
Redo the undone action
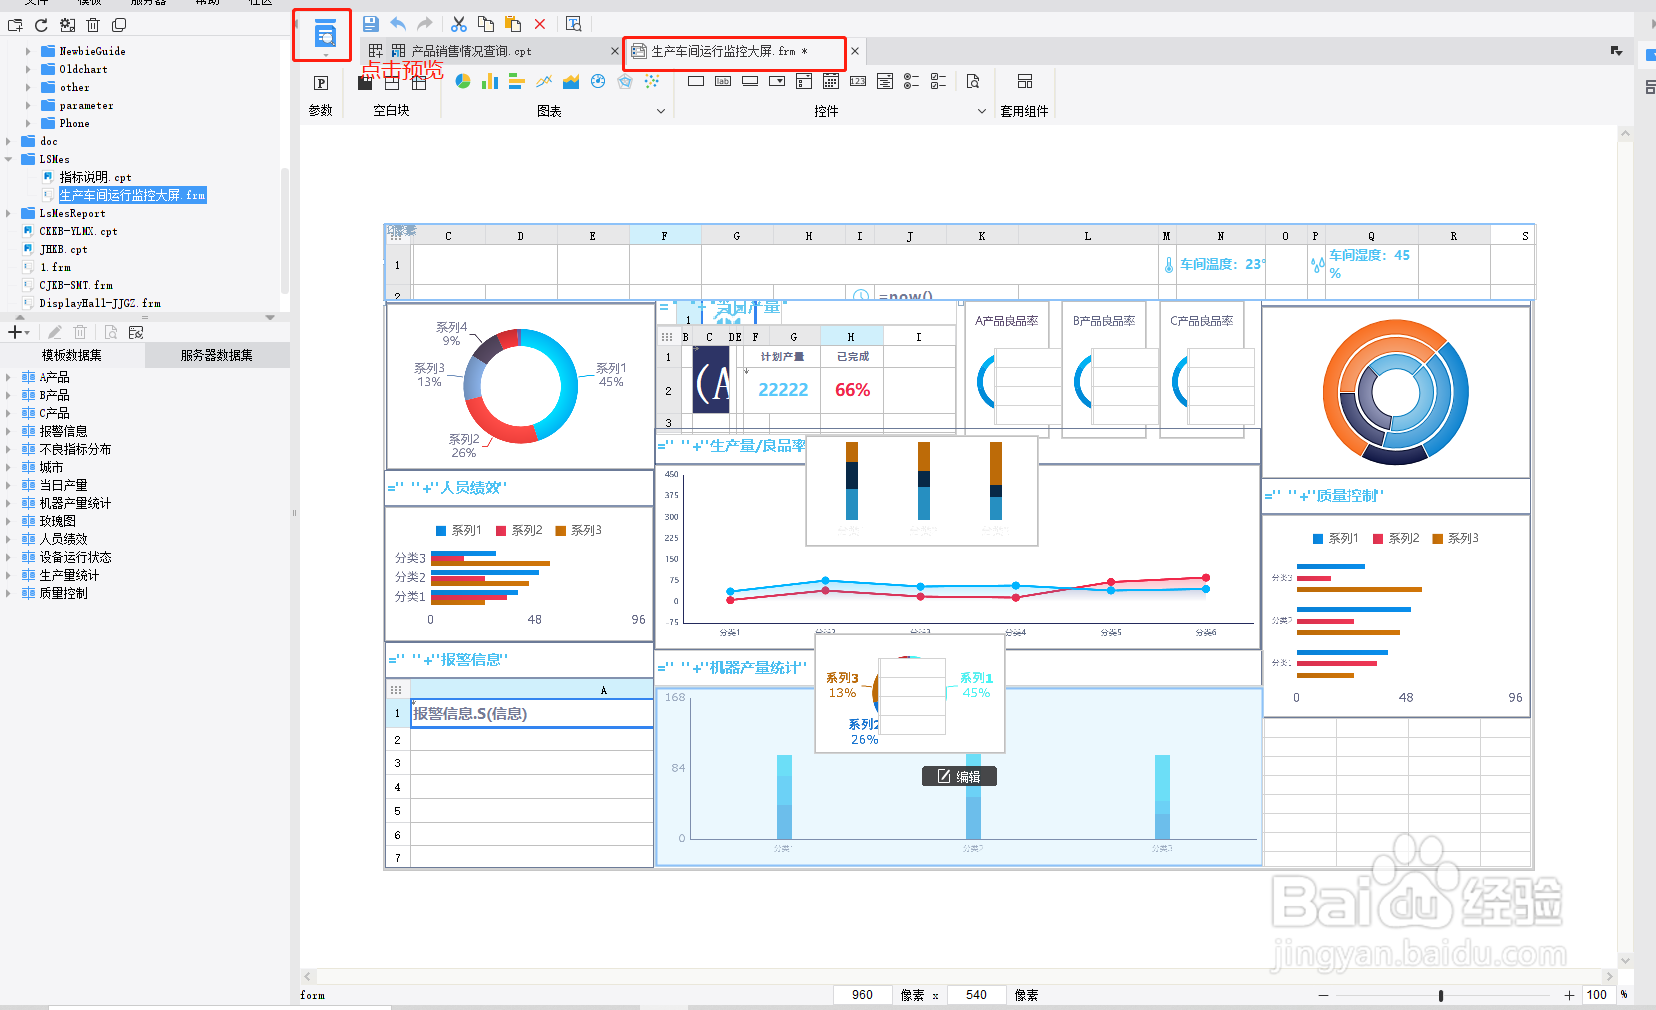point(425,24)
